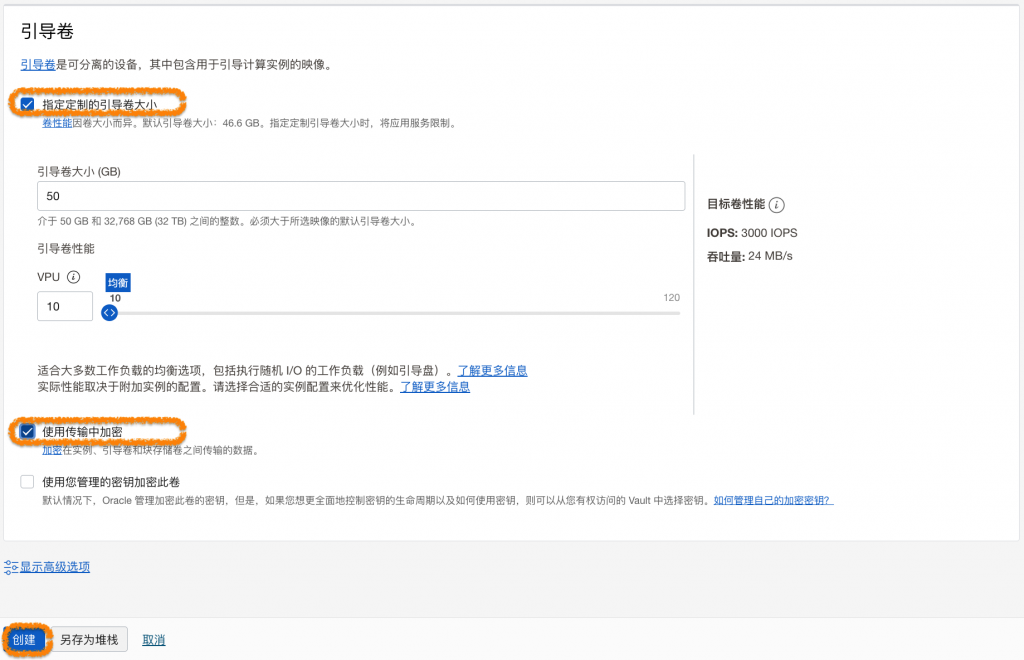
Task: Click the 另存为堆栈 button
Action: pos(89,640)
